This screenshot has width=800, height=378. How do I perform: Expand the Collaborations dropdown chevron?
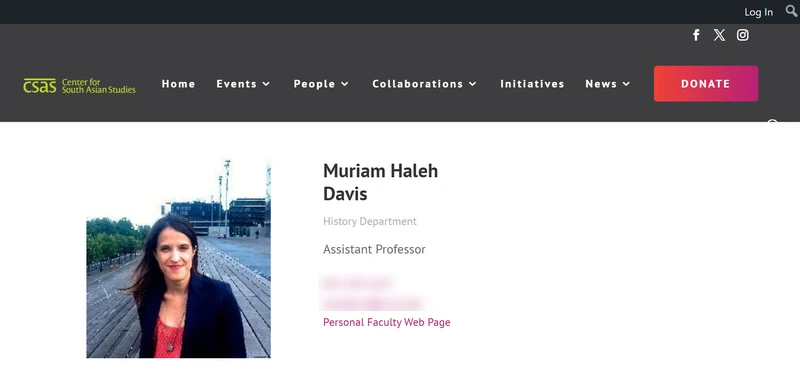pos(472,84)
